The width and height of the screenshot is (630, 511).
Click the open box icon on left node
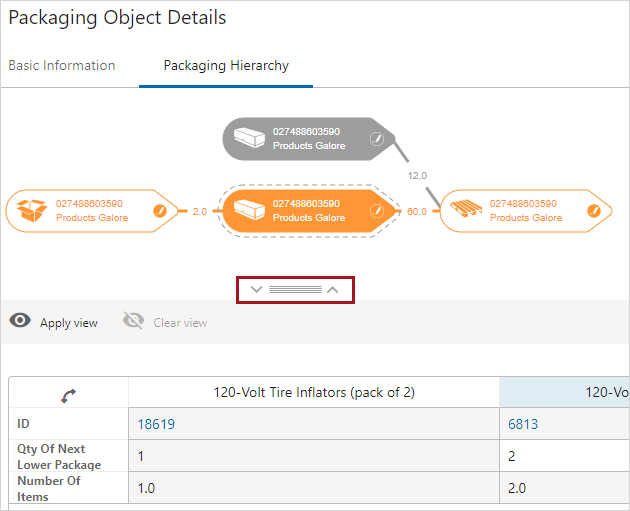click(33, 210)
